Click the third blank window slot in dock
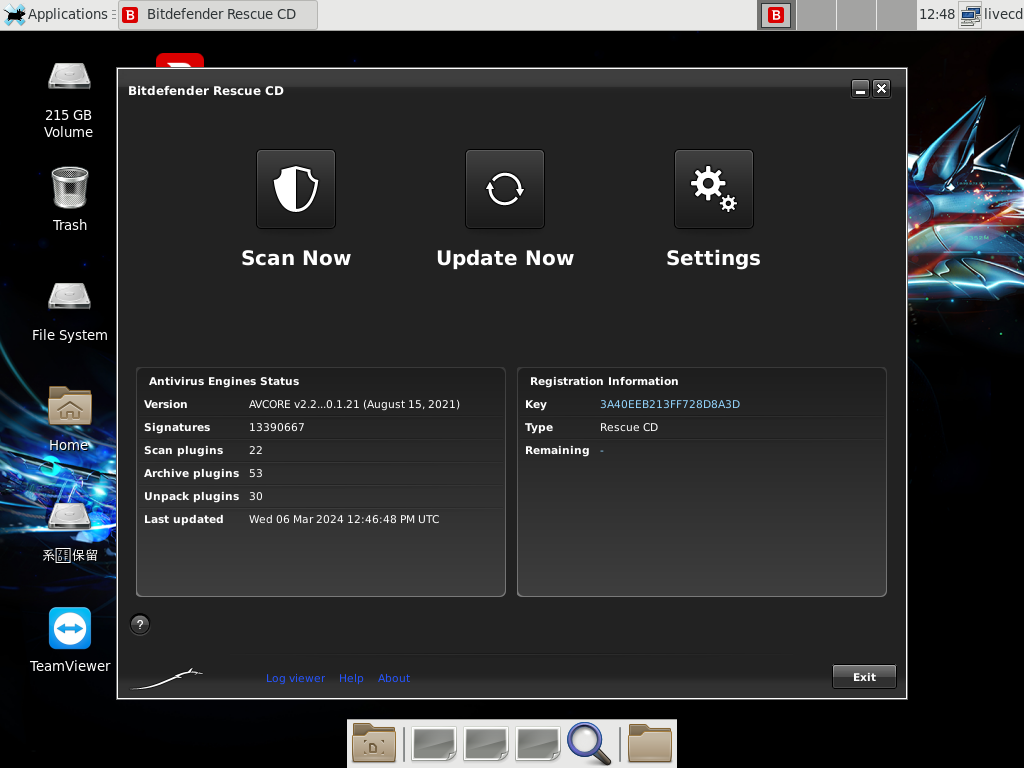 point(537,744)
